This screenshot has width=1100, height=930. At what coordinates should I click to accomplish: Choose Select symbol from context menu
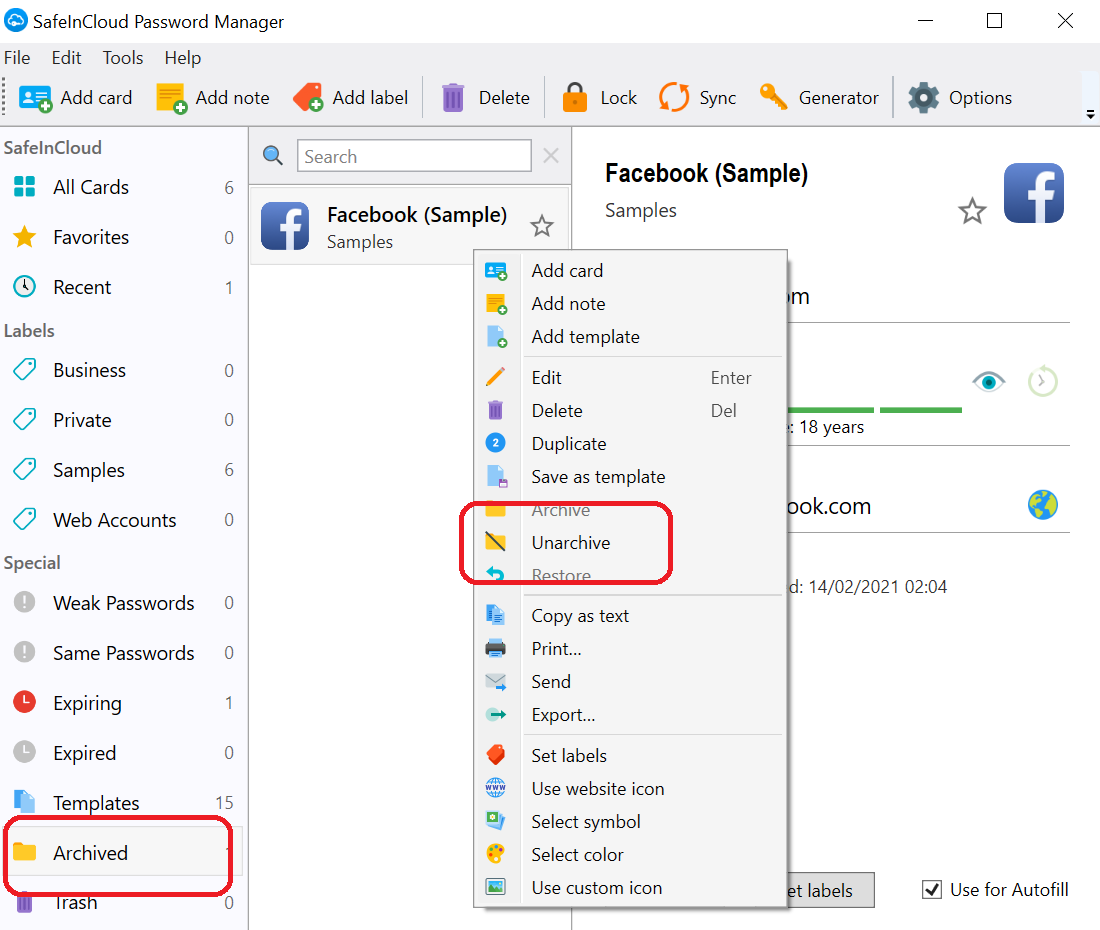(x=630, y=821)
